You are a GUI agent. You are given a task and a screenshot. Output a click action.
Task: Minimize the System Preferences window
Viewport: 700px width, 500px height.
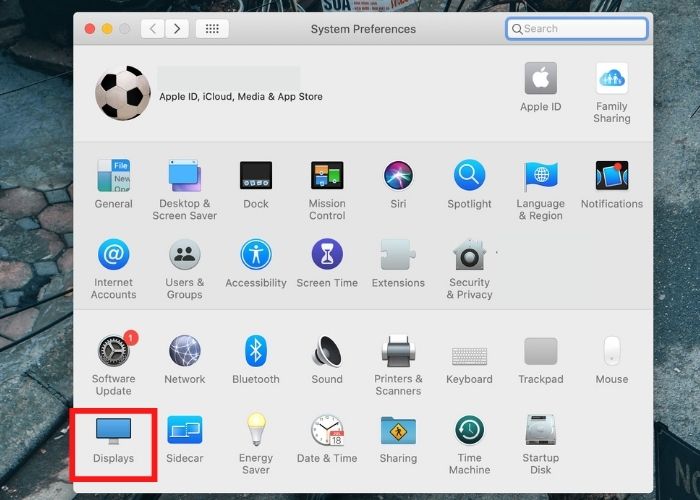[x=107, y=29]
